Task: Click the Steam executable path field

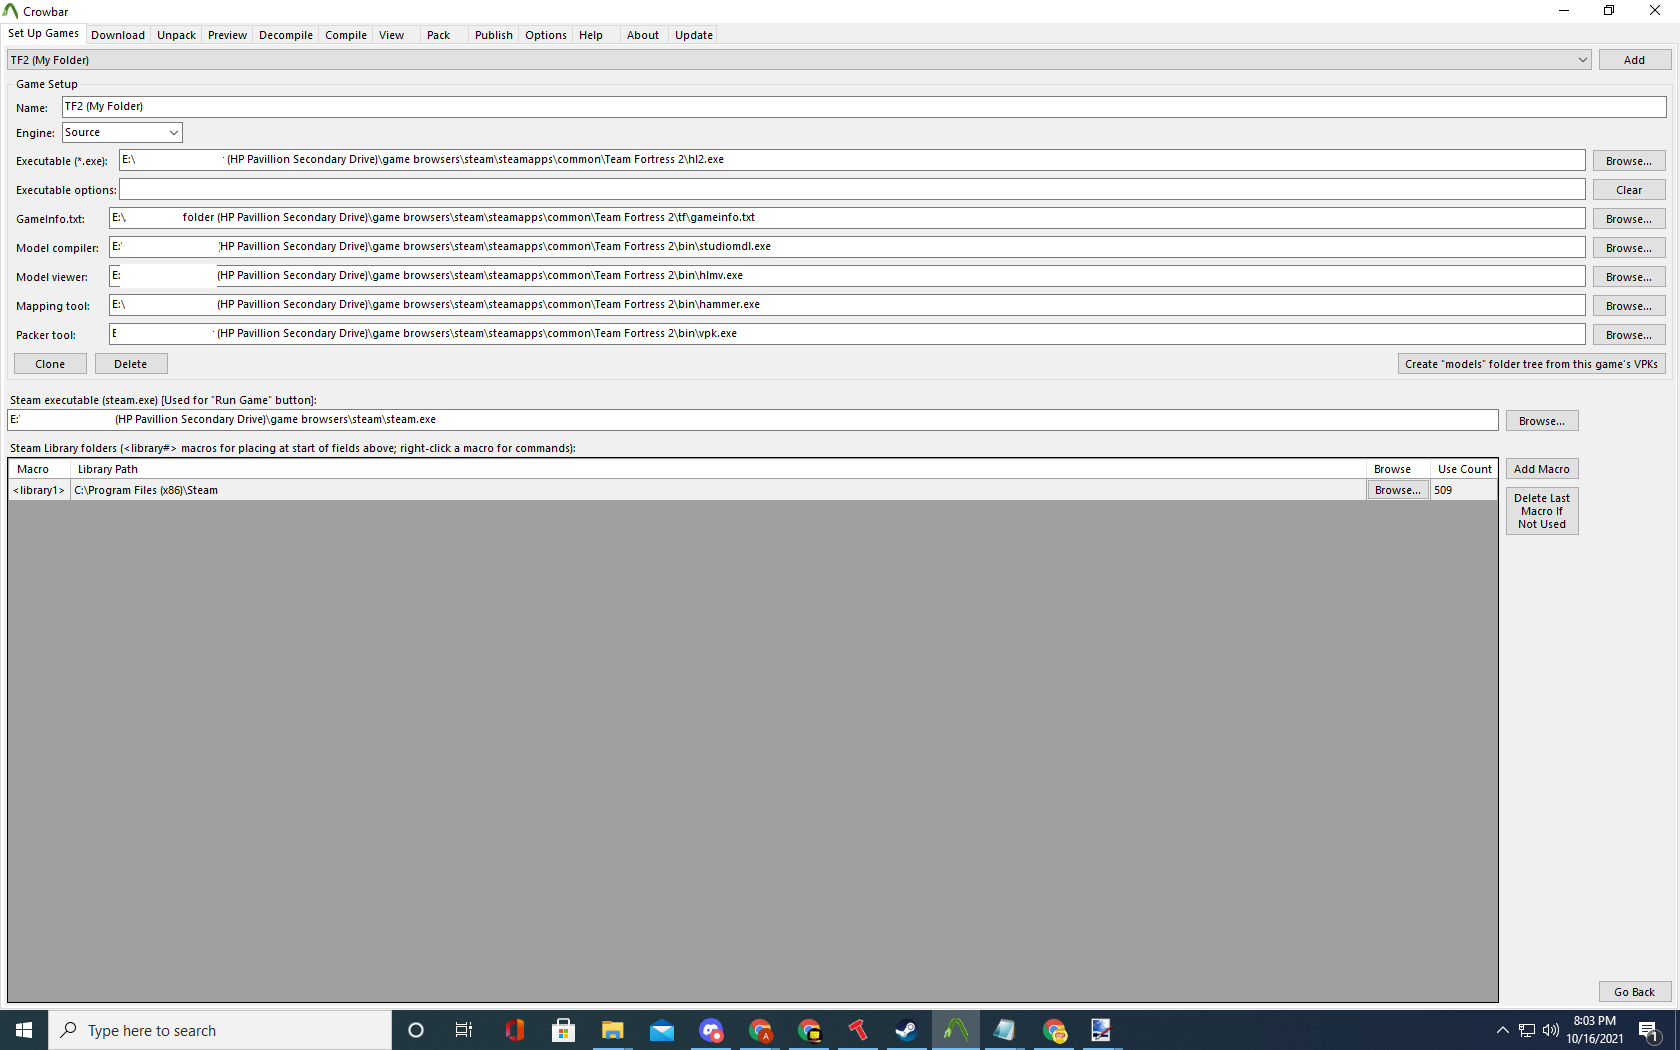Action: pos(753,420)
